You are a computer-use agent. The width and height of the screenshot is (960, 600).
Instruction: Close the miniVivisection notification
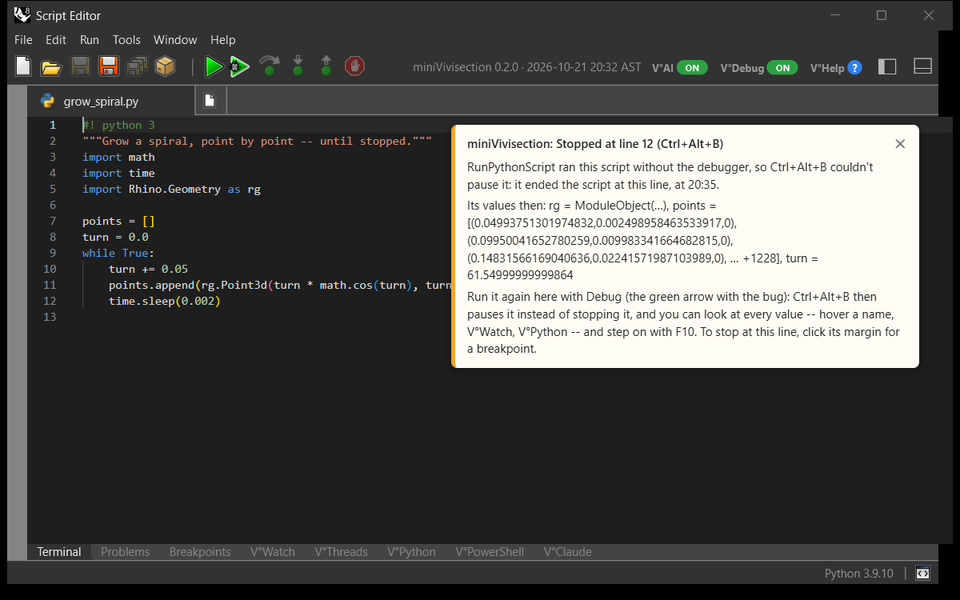click(x=900, y=144)
